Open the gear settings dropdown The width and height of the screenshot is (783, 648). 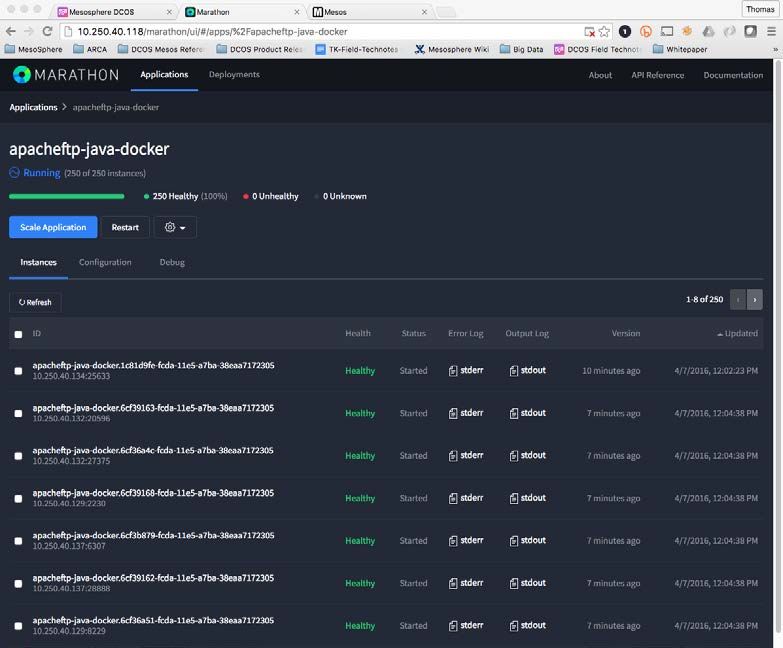pyautogui.click(x=175, y=227)
